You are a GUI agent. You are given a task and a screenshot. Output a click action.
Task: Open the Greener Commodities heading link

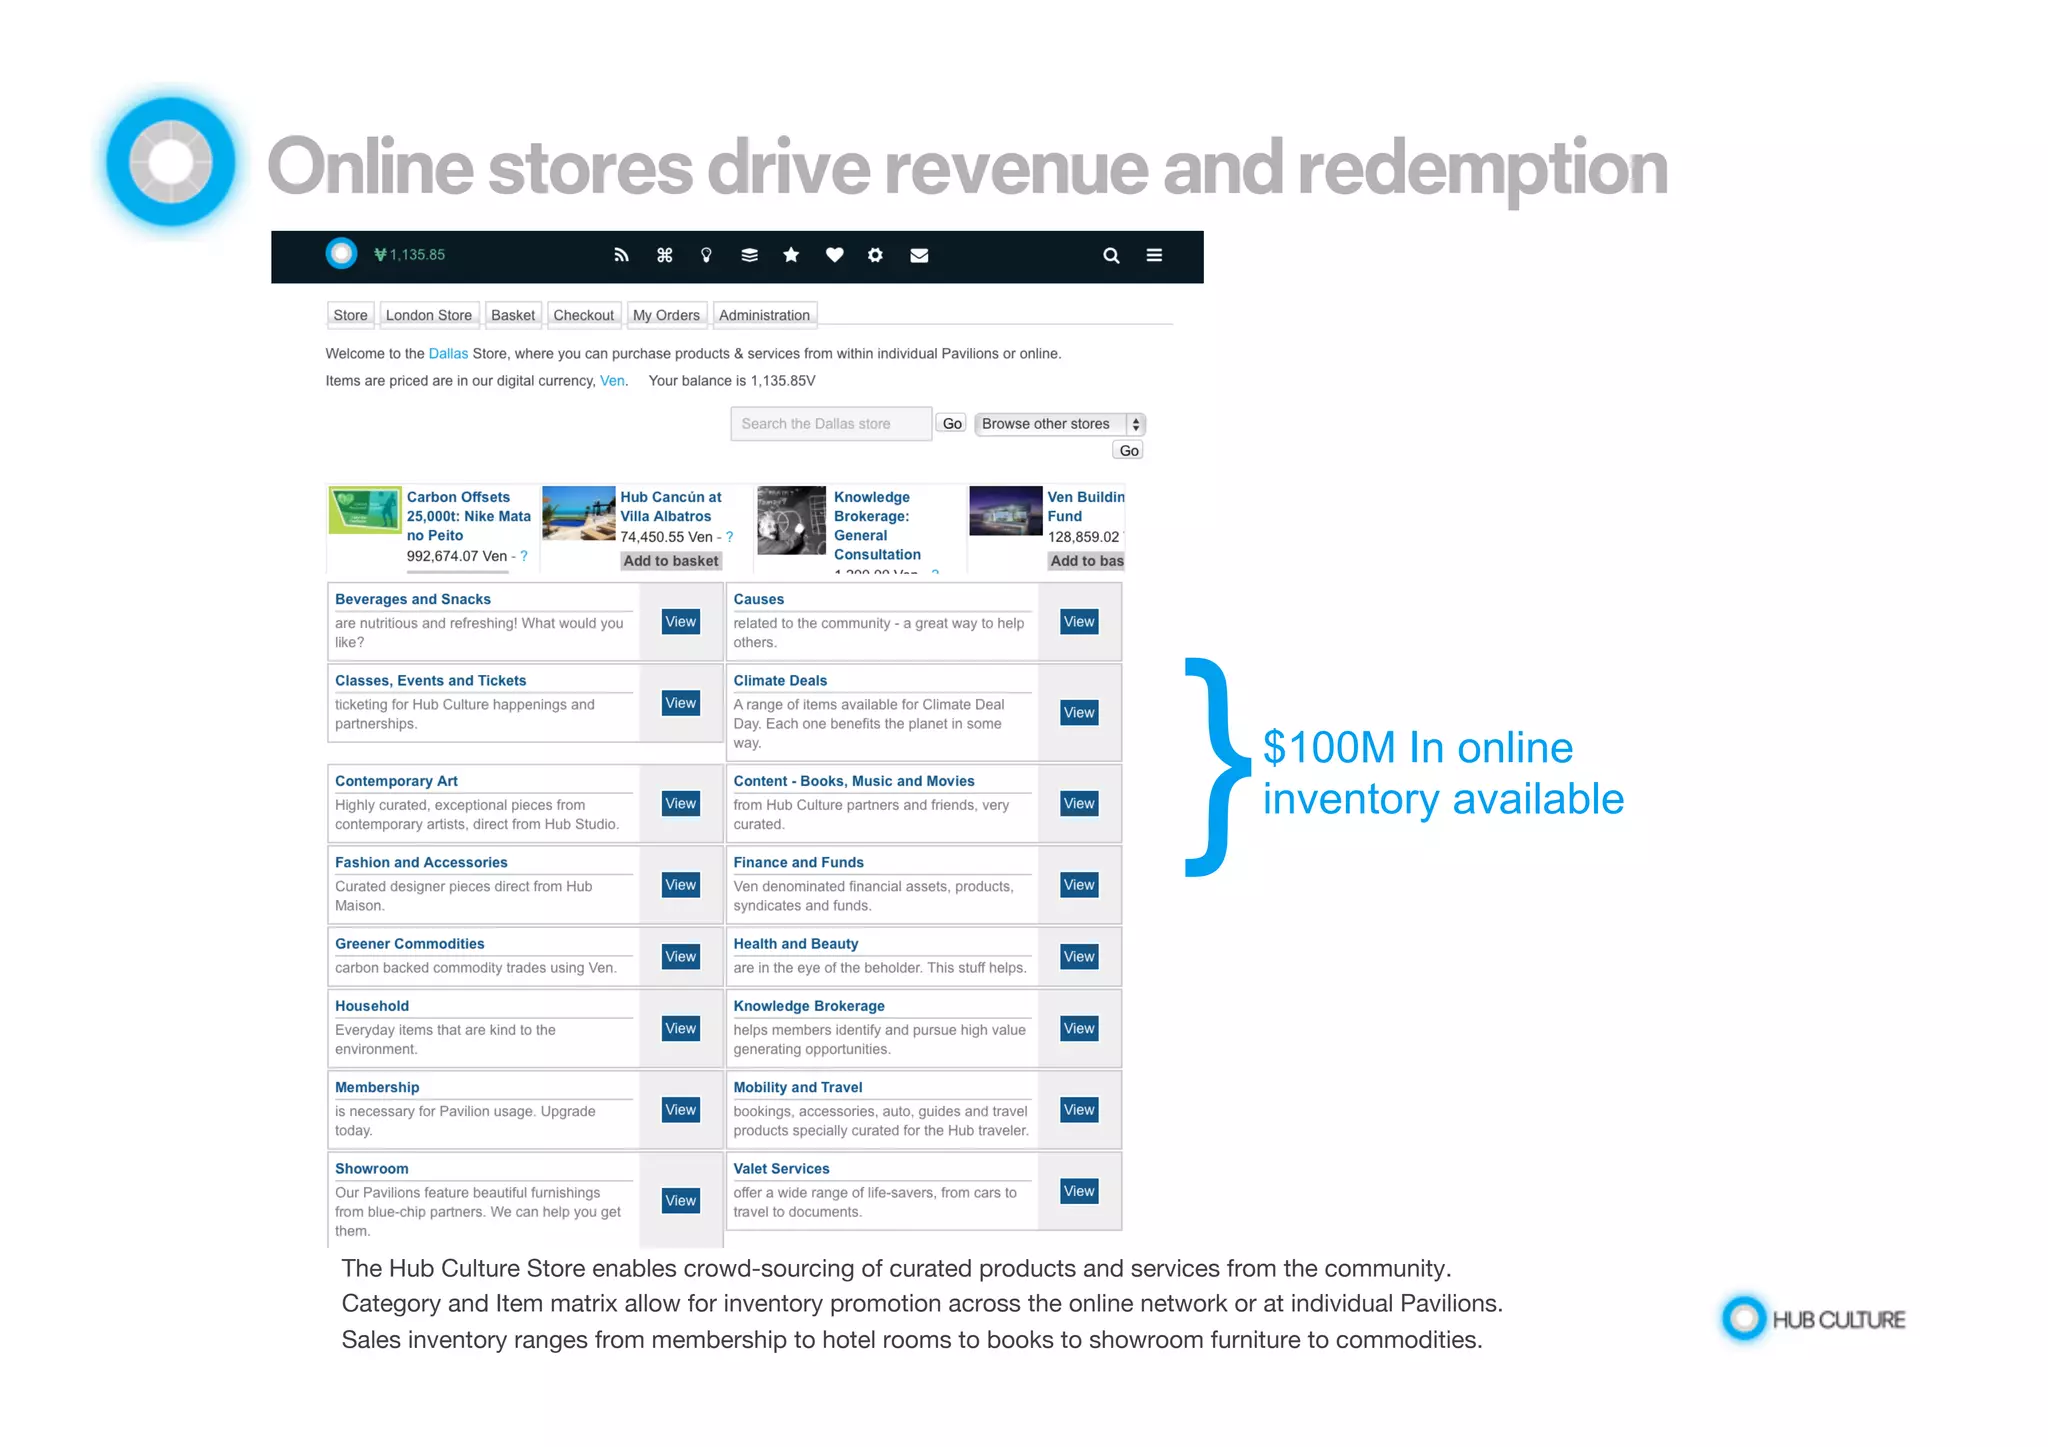click(409, 943)
